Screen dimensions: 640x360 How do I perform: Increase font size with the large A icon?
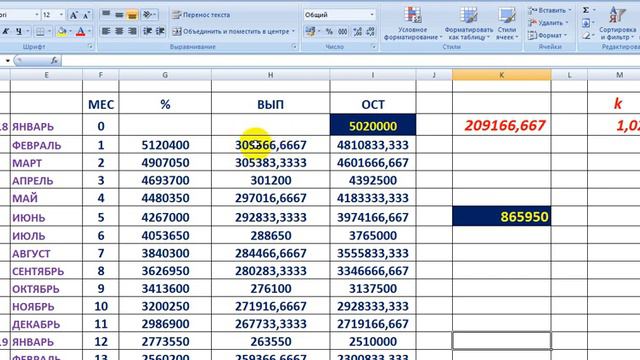pyautogui.click(x=73, y=15)
